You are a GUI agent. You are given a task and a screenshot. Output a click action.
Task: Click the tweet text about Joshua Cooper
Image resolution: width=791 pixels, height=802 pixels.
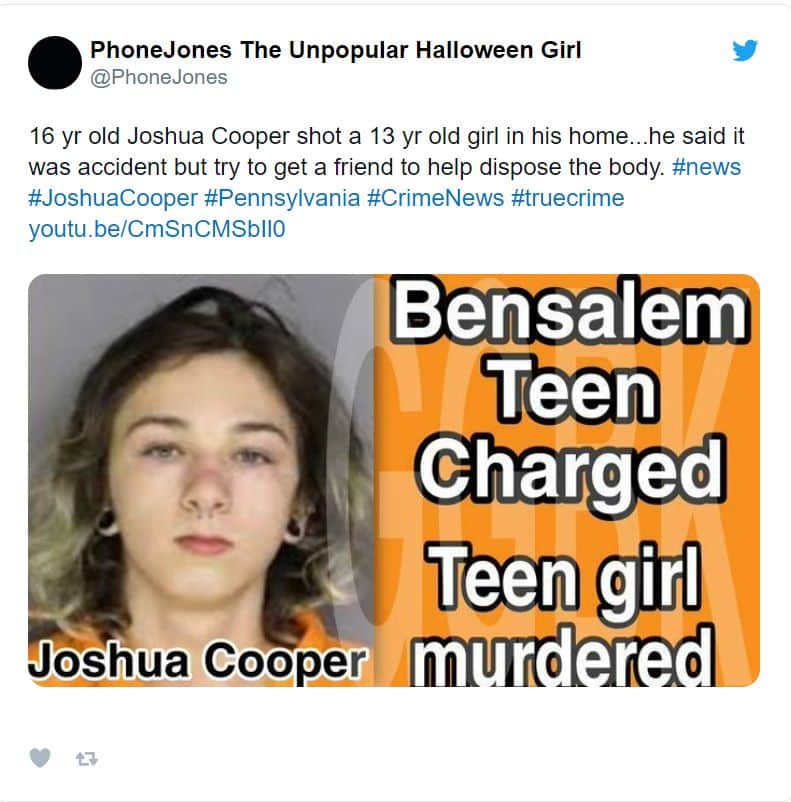(386, 151)
